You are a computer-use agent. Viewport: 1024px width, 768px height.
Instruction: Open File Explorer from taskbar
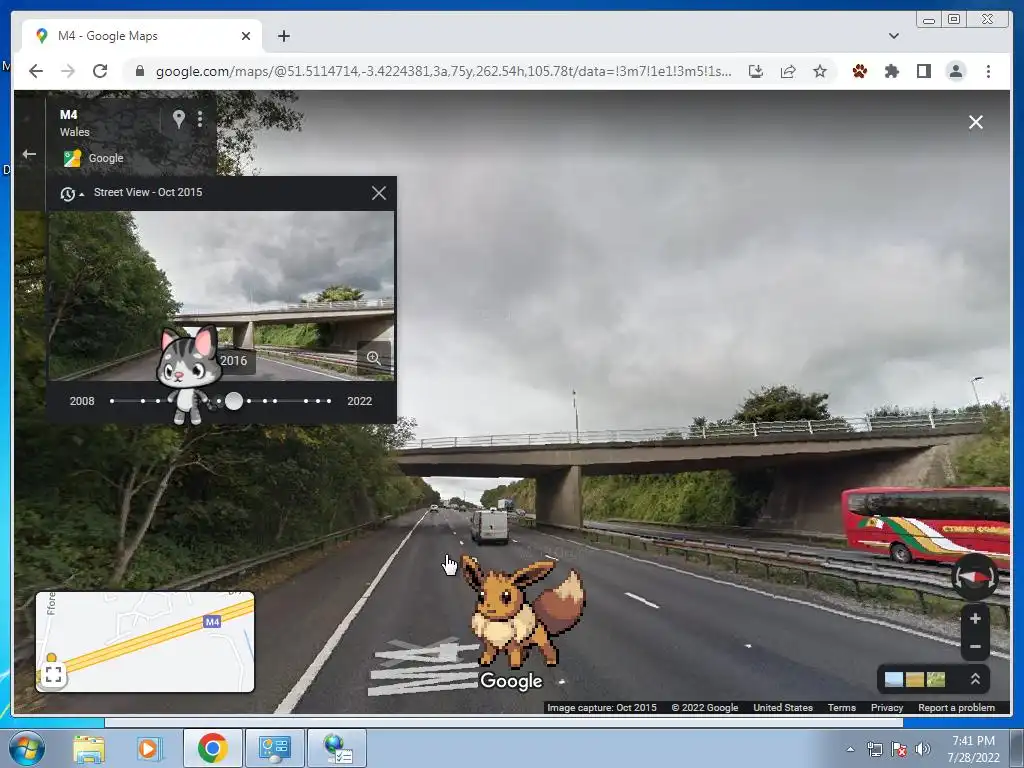89,748
